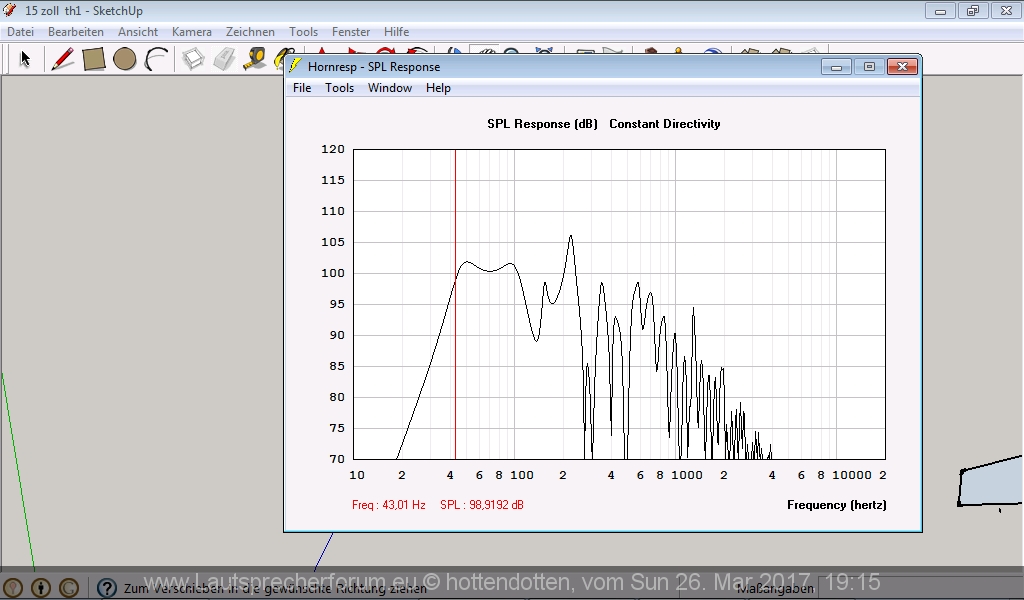
Task: Open Hornresp's File menu
Action: pos(301,88)
